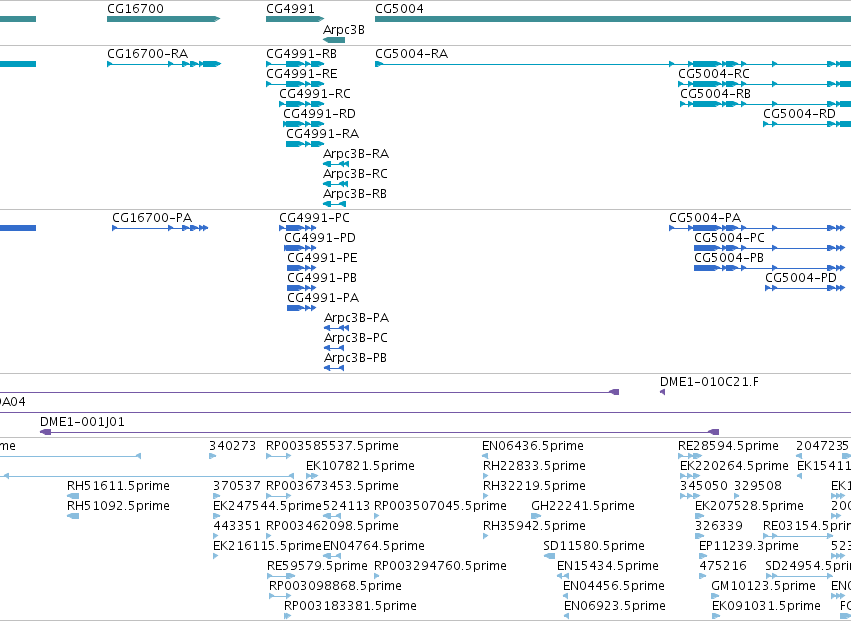Select protein Arpc3B-PB

point(355,358)
